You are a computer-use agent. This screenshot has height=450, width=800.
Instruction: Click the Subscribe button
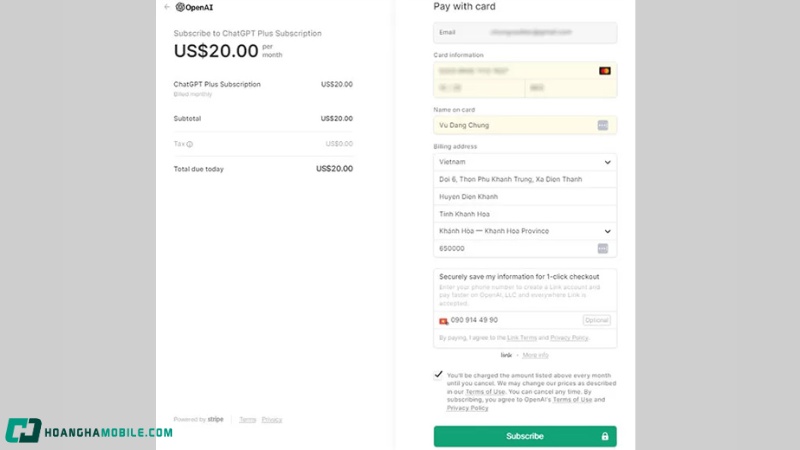[x=524, y=436]
